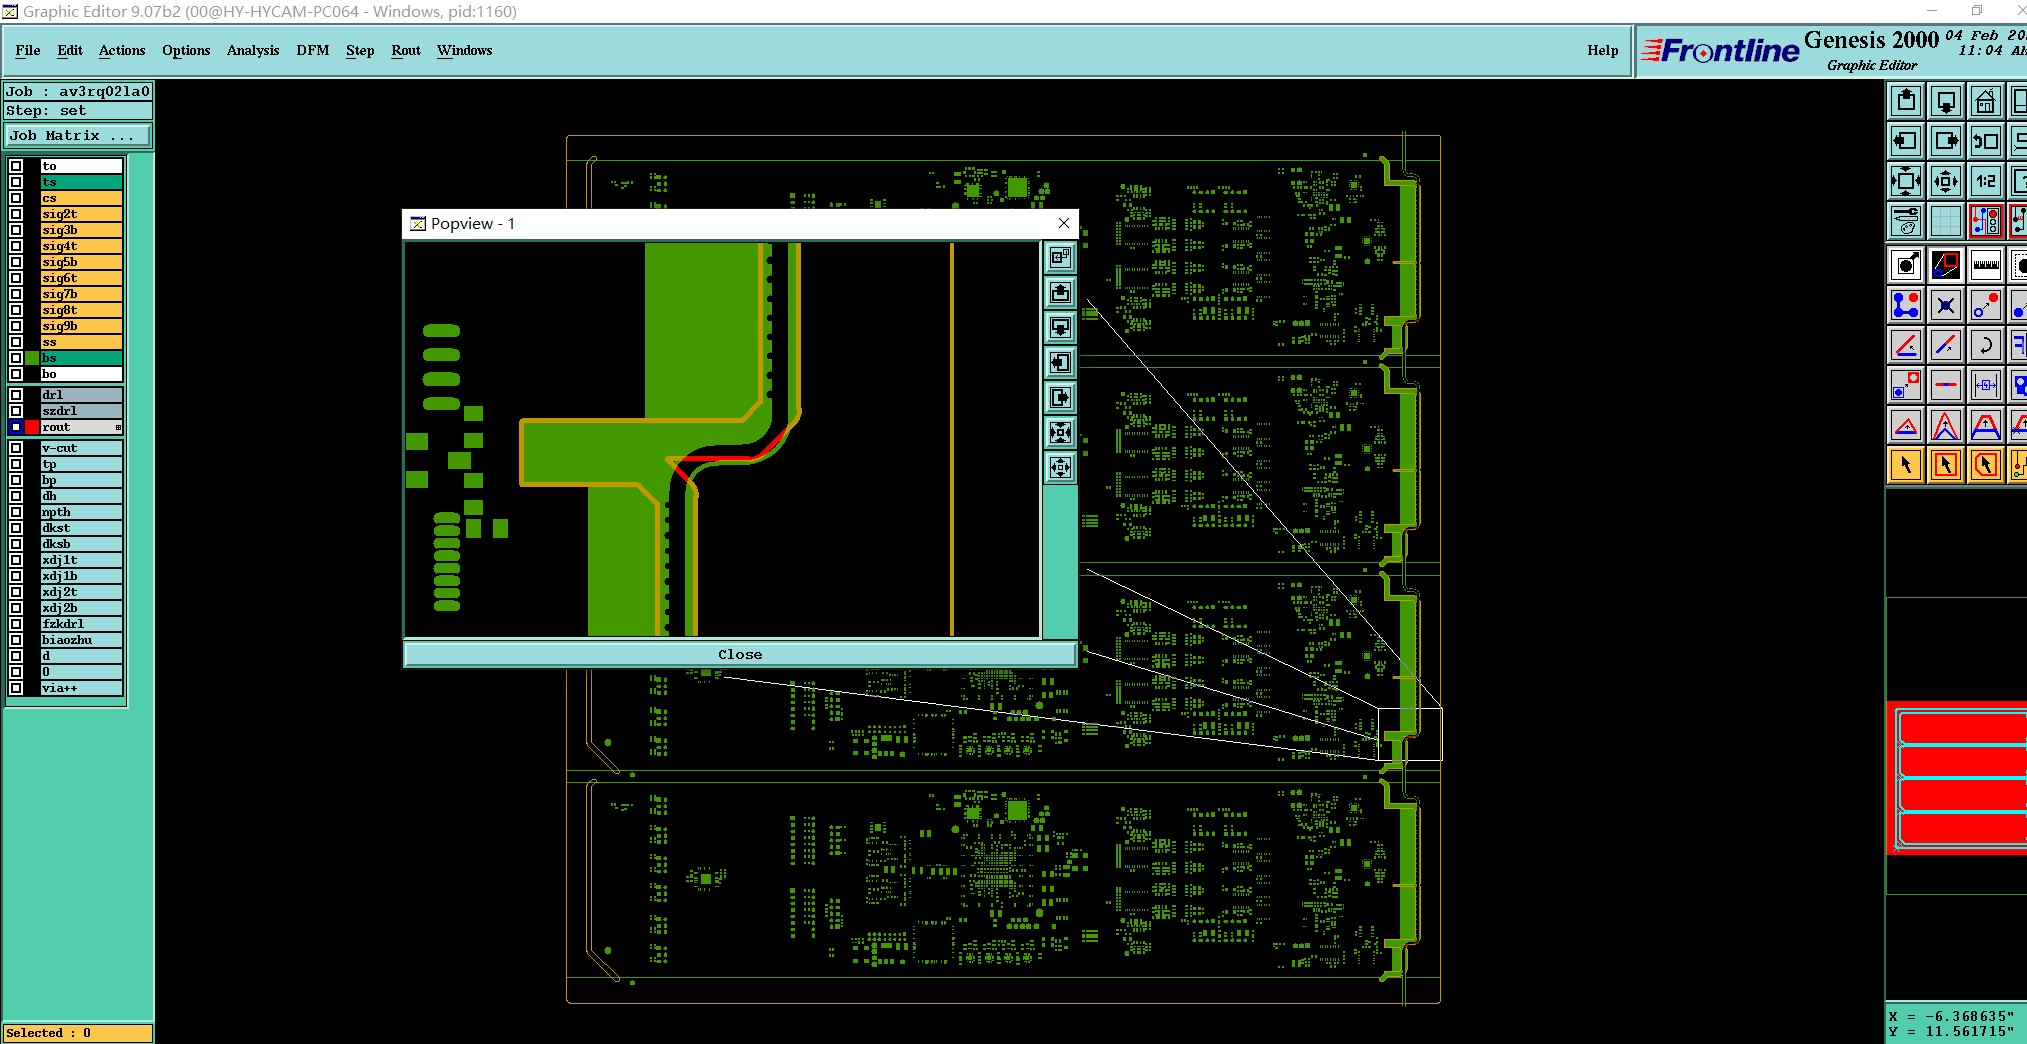This screenshot has height=1044, width=2027.
Task: Select the rectangle area selection arrow tool
Action: pos(1946,465)
